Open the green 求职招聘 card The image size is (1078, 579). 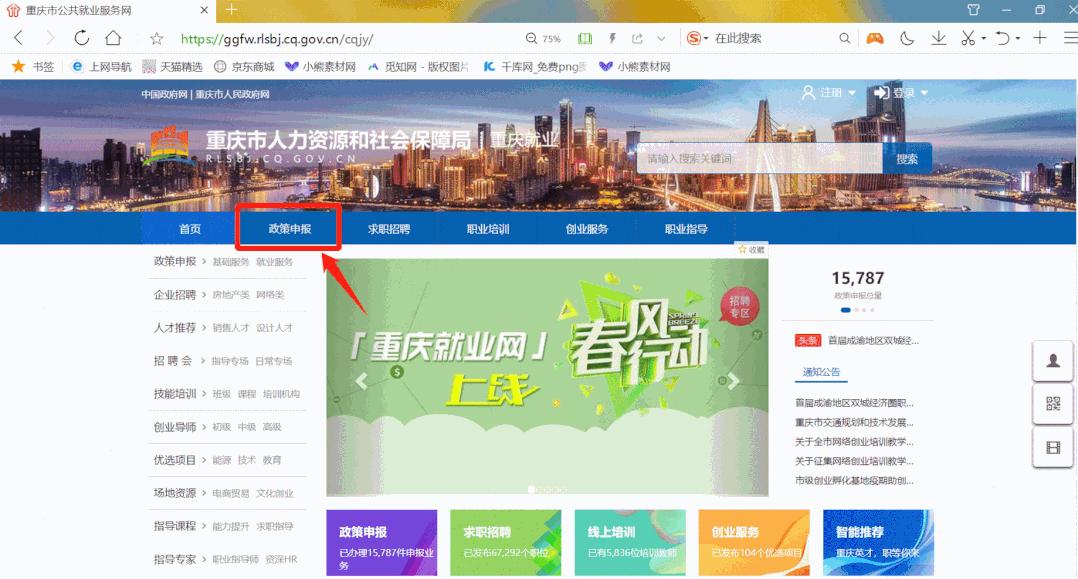(505, 543)
